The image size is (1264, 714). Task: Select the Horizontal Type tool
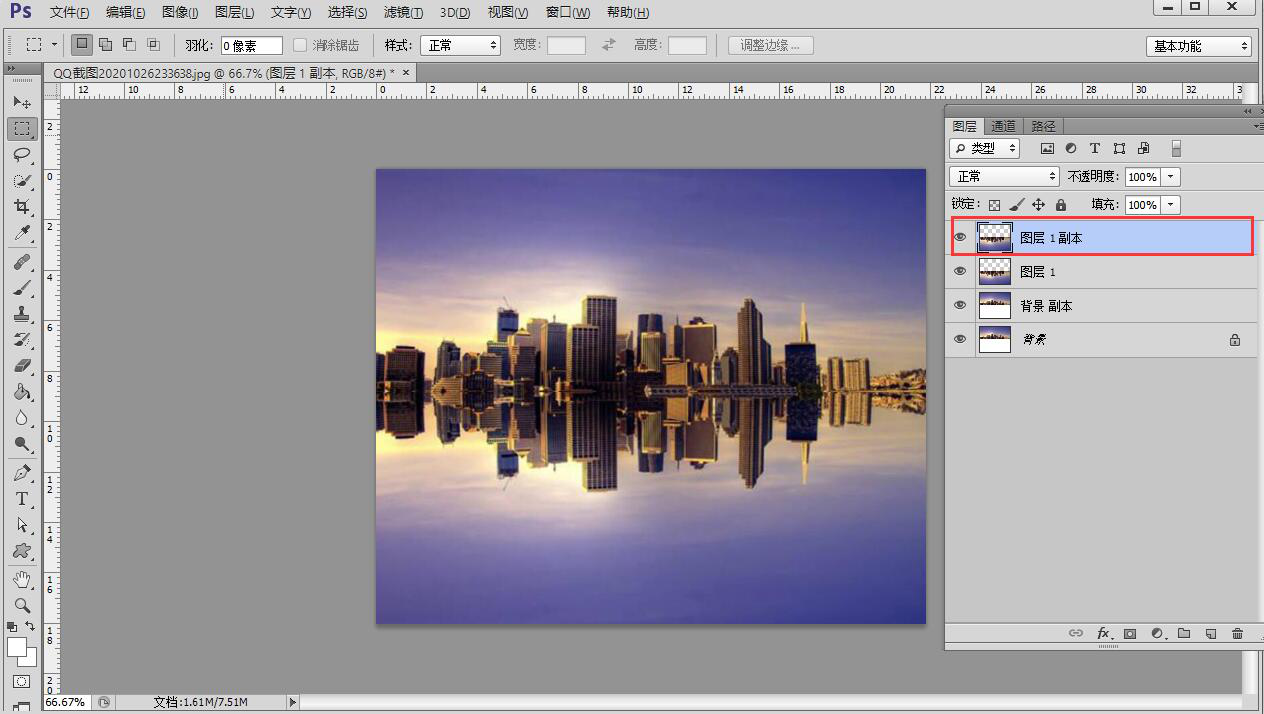pos(22,499)
